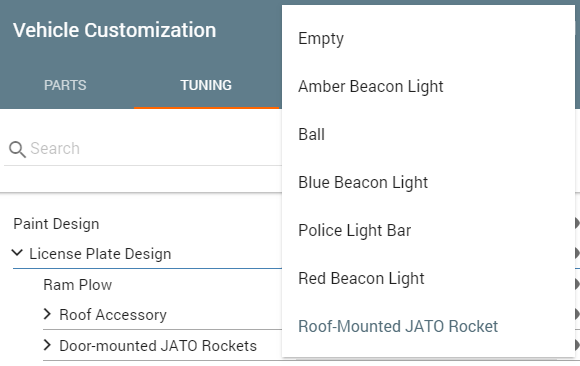Choose the Roof-Mounted JATO Rocket option
The height and width of the screenshot is (366, 580).
pyautogui.click(x=428, y=326)
